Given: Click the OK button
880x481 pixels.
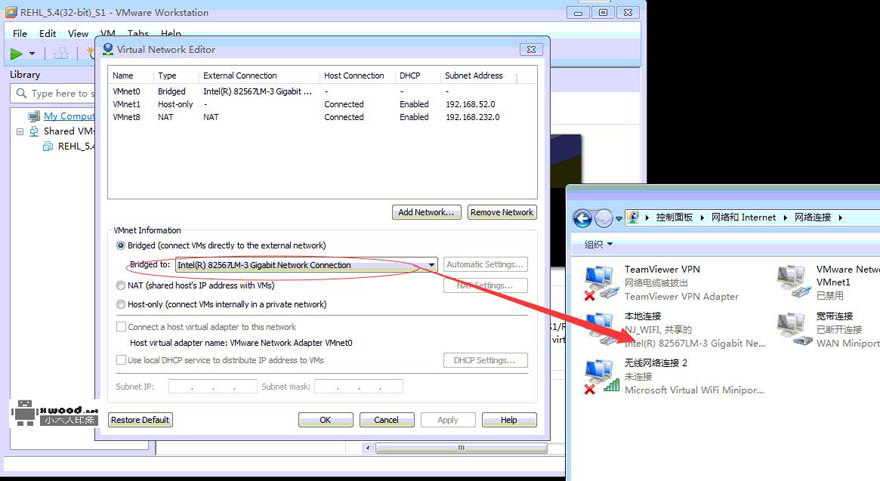Looking at the screenshot, I should 326,420.
